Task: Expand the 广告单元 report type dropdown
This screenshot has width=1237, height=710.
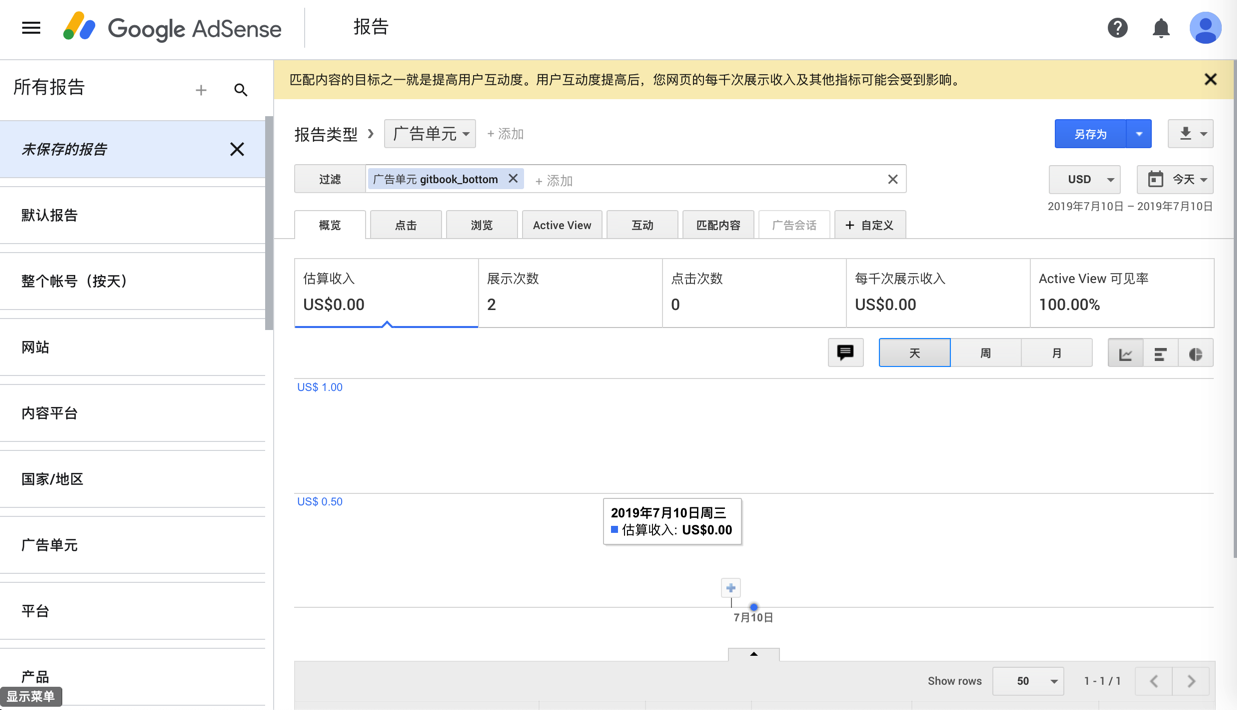Action: tap(430, 134)
